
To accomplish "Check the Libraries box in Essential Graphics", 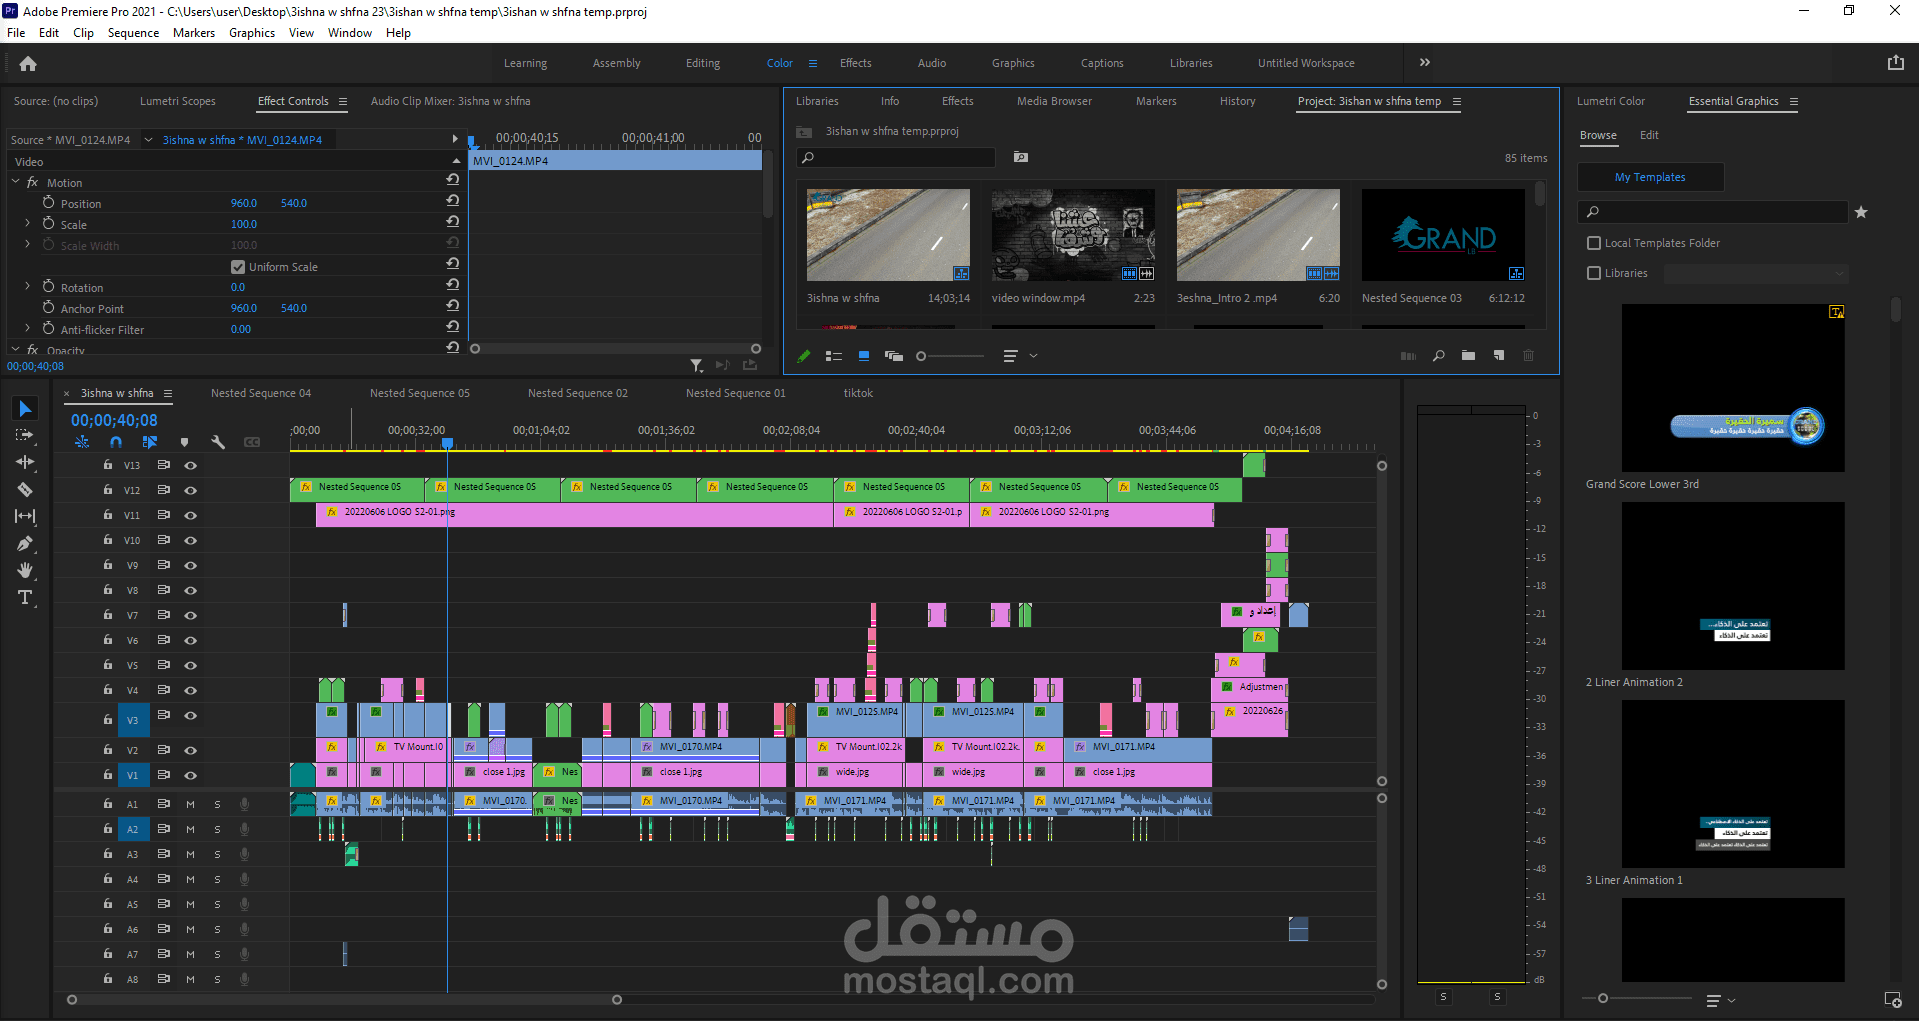I will (x=1594, y=273).
